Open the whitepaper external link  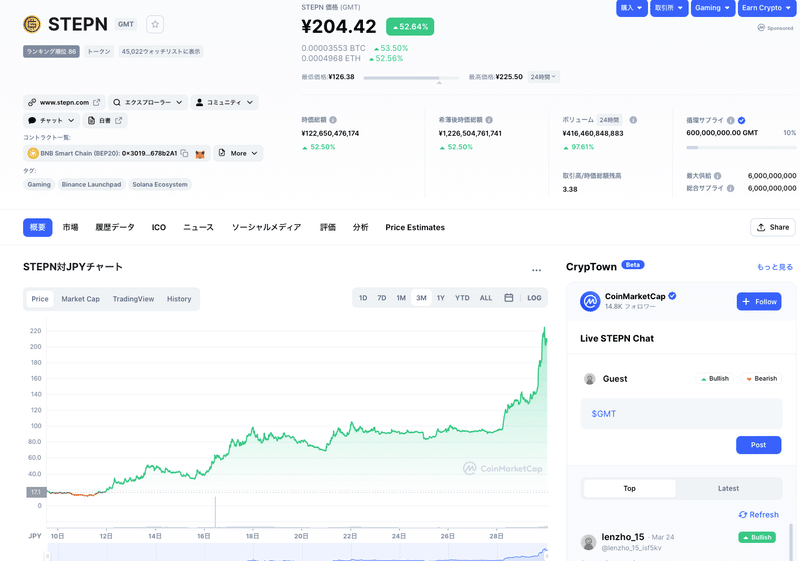coord(105,120)
